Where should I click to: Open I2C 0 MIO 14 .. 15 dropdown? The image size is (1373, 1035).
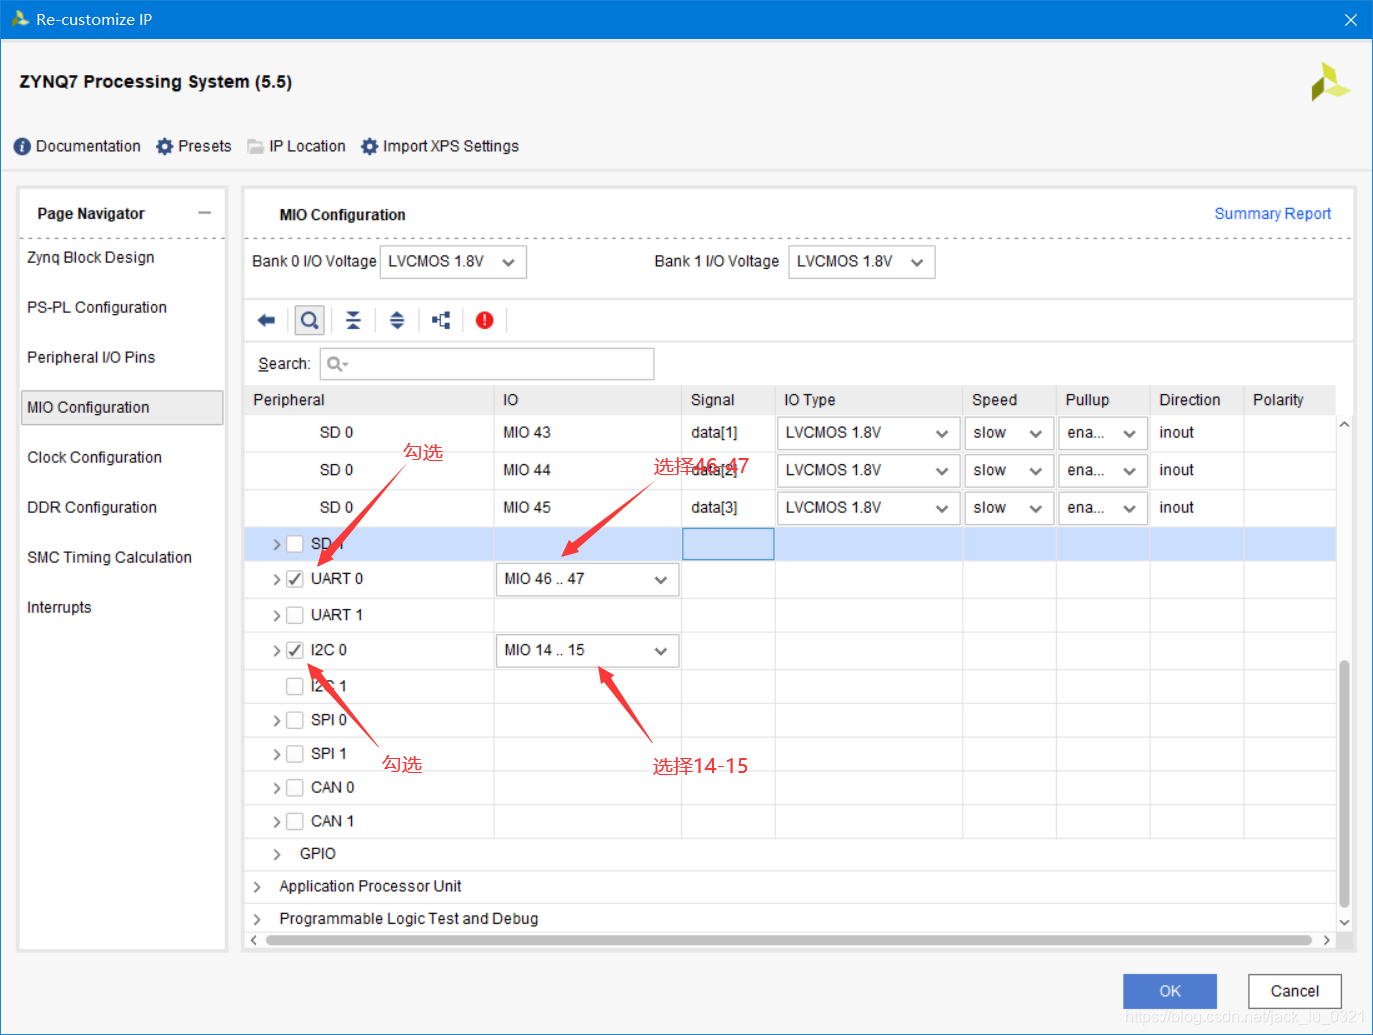tap(588, 651)
